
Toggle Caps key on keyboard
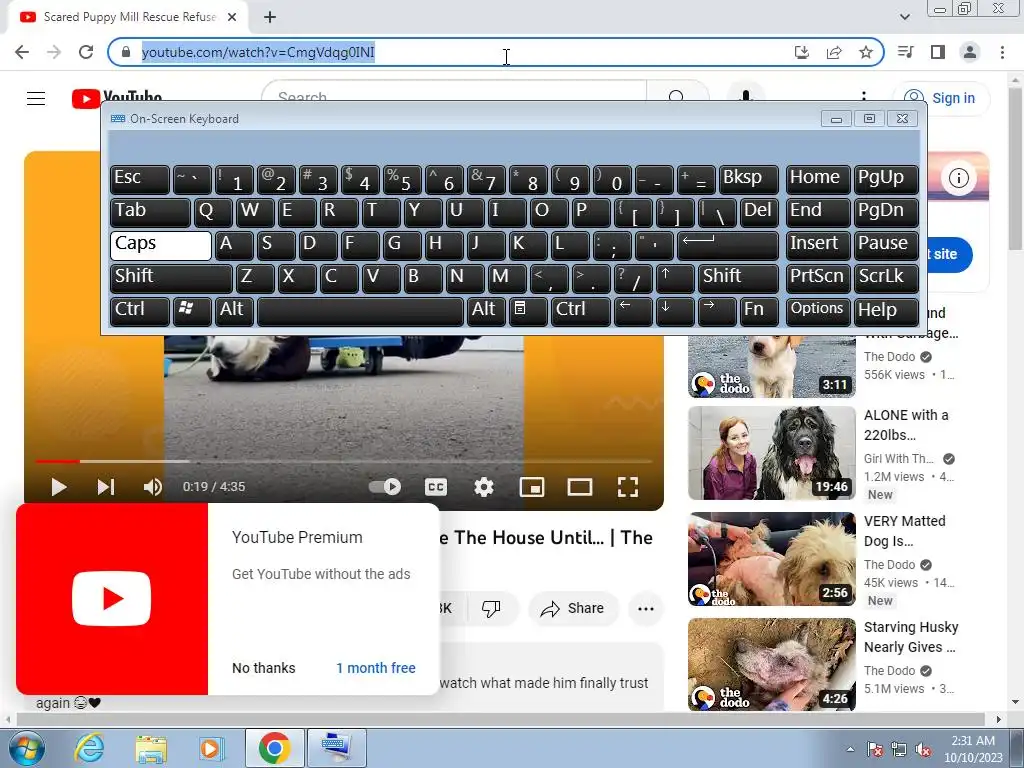point(161,246)
